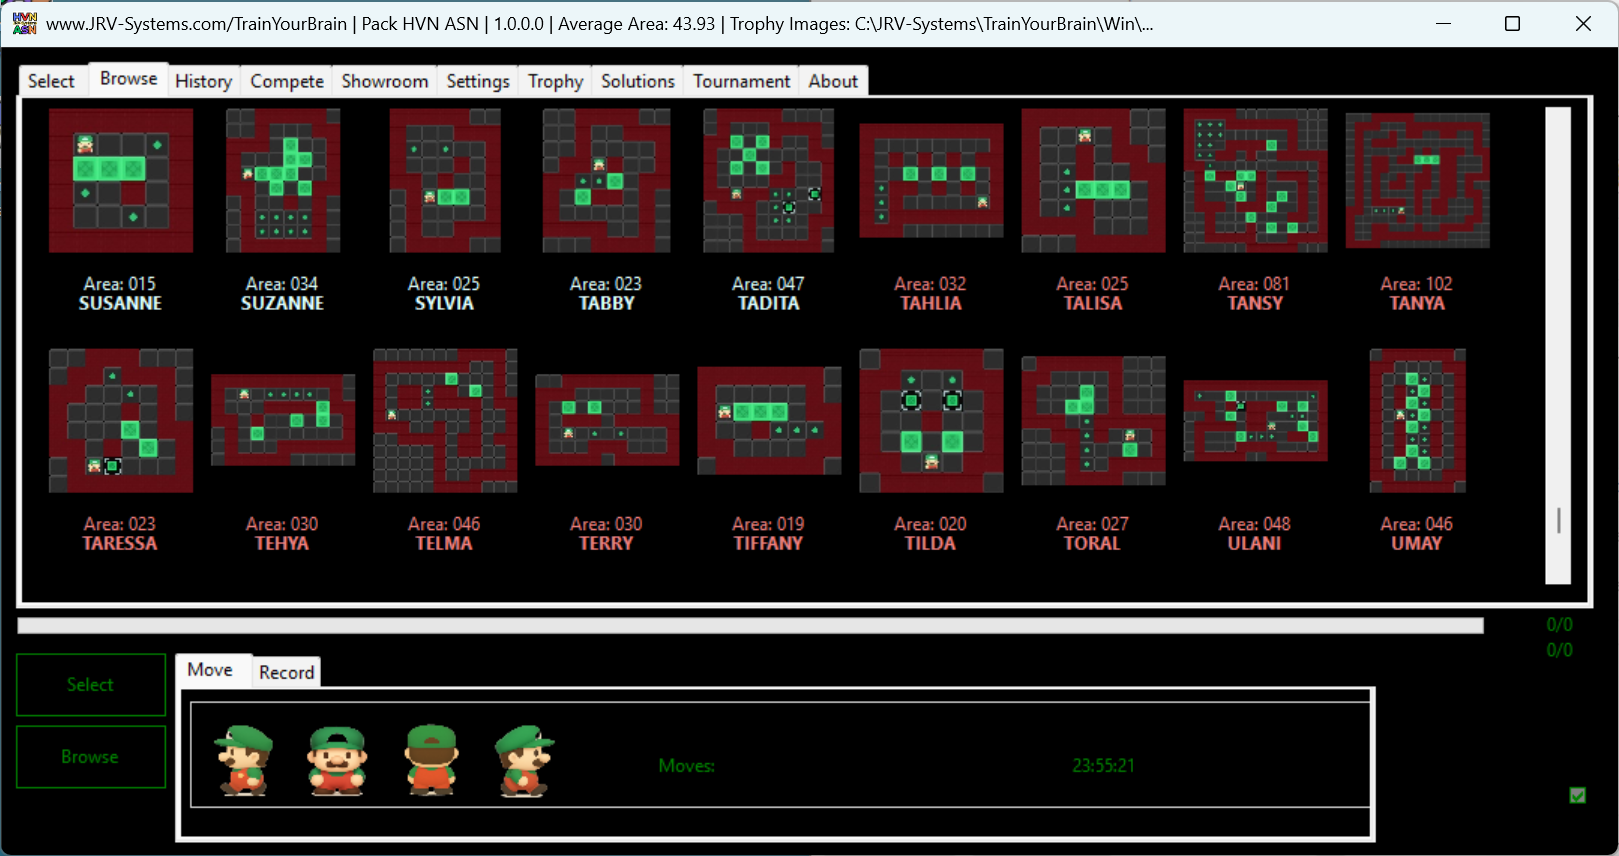Open the UMAY level preview
Image resolution: width=1619 pixels, height=856 pixels.
pos(1417,420)
